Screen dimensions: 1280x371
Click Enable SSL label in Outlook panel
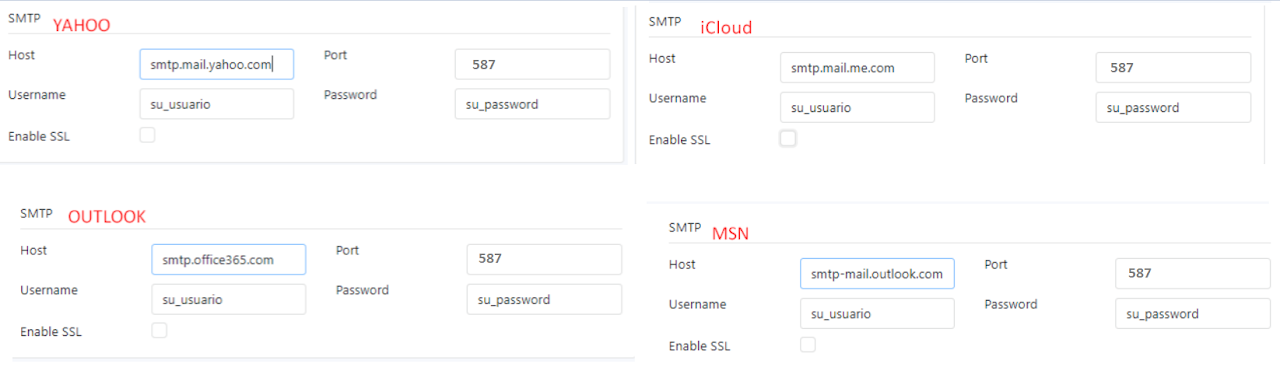click(51, 331)
